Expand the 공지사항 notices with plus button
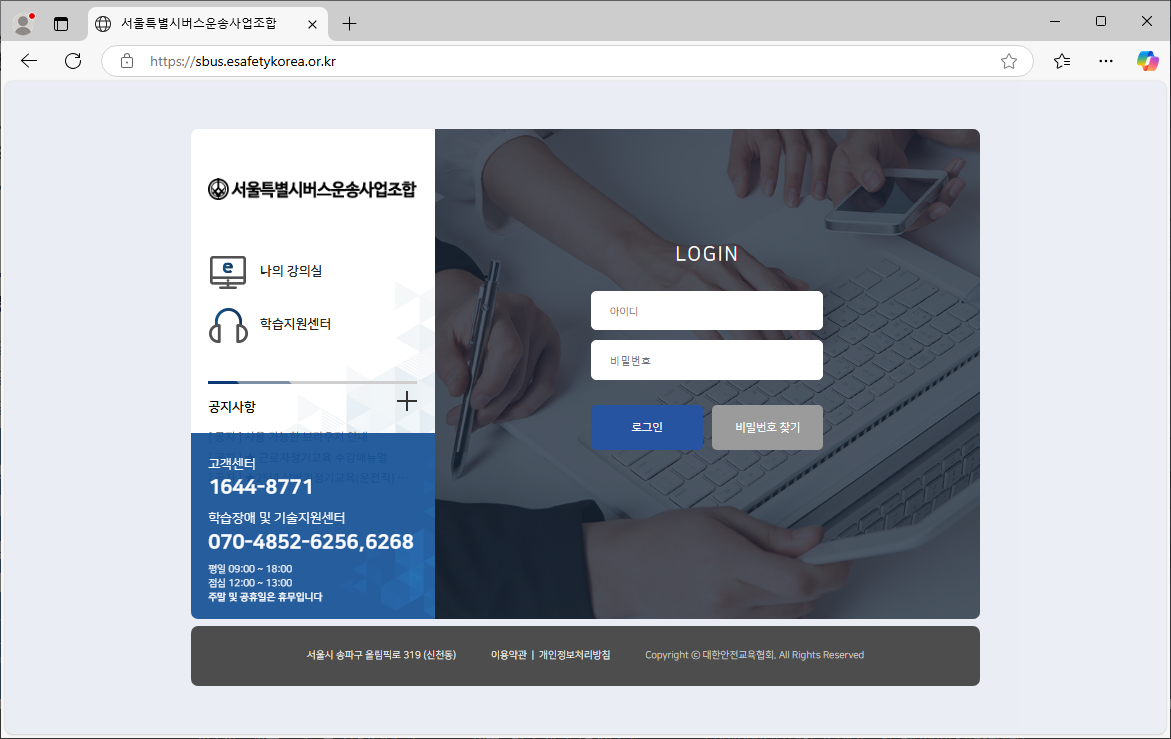The height and width of the screenshot is (739, 1171). 406,400
